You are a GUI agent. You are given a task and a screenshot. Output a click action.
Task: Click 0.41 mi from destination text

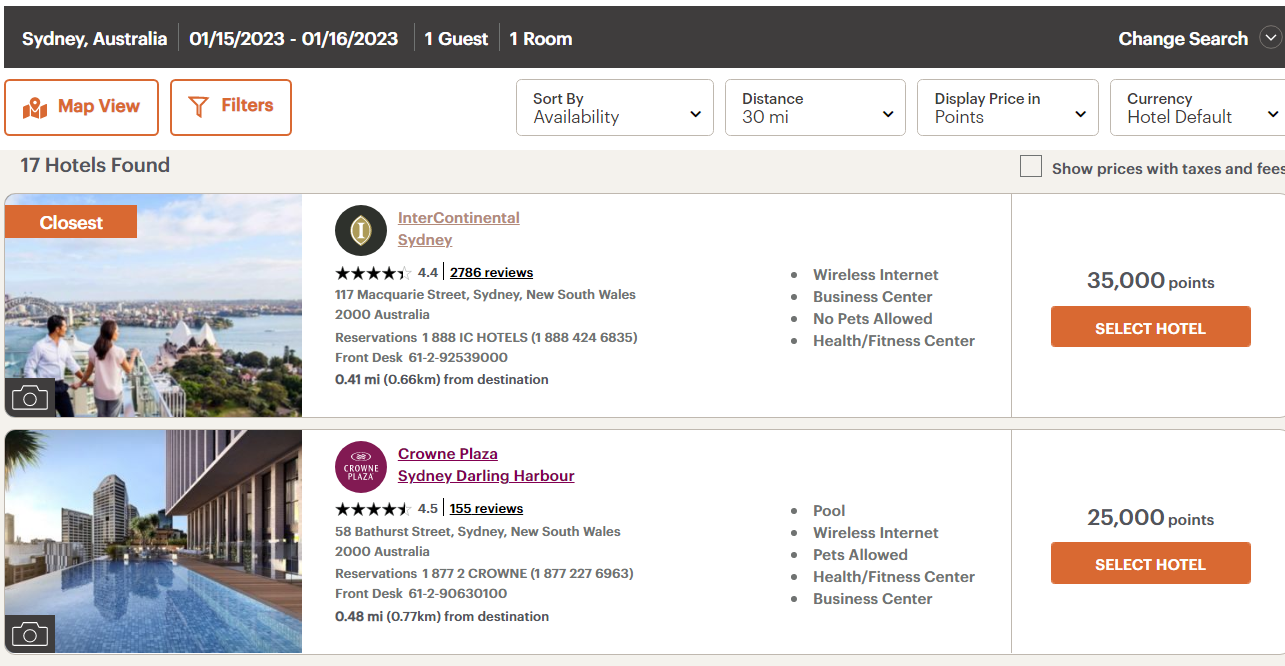tap(442, 379)
